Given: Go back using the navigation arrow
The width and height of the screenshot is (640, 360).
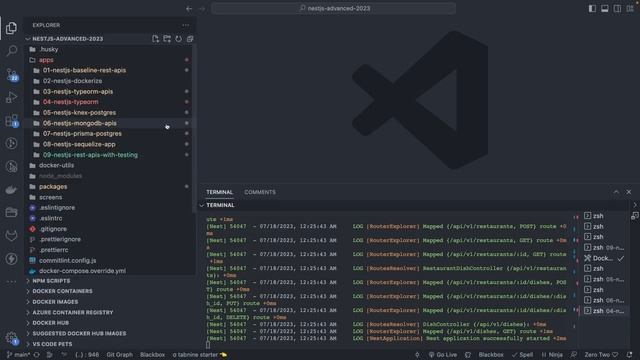Looking at the screenshot, I should tap(189, 9).
